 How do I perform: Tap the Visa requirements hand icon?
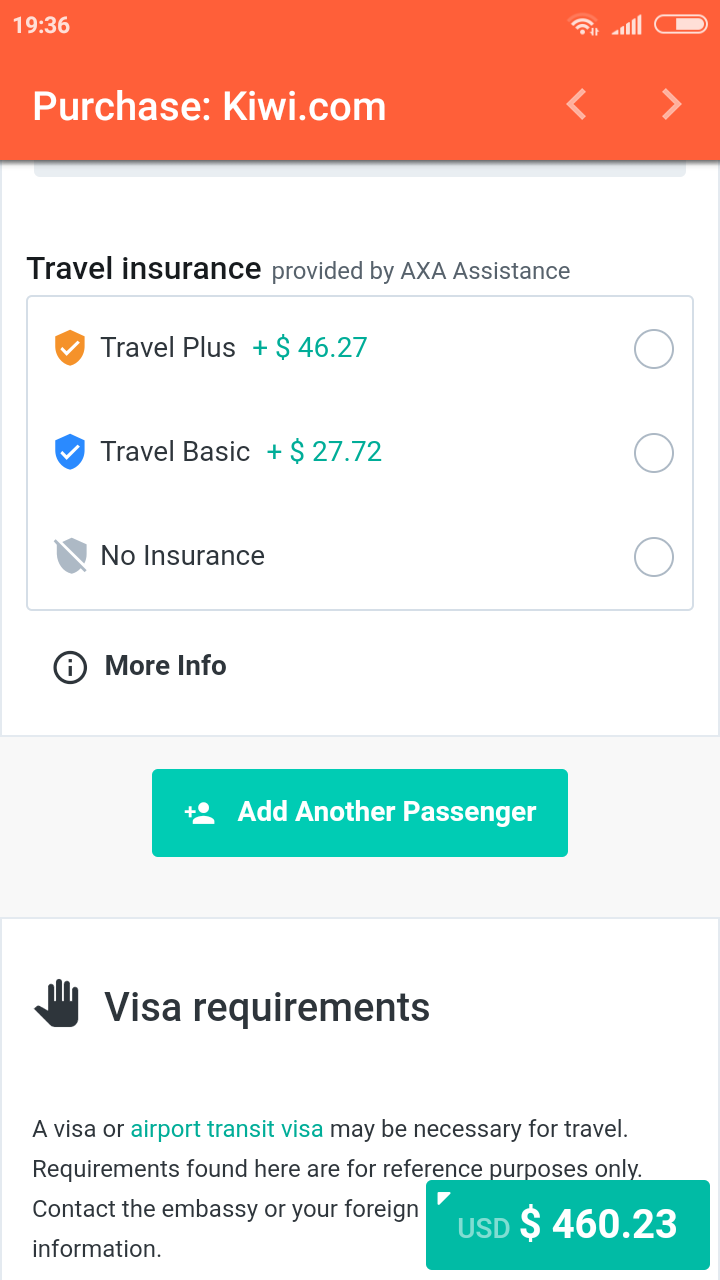coord(58,1004)
